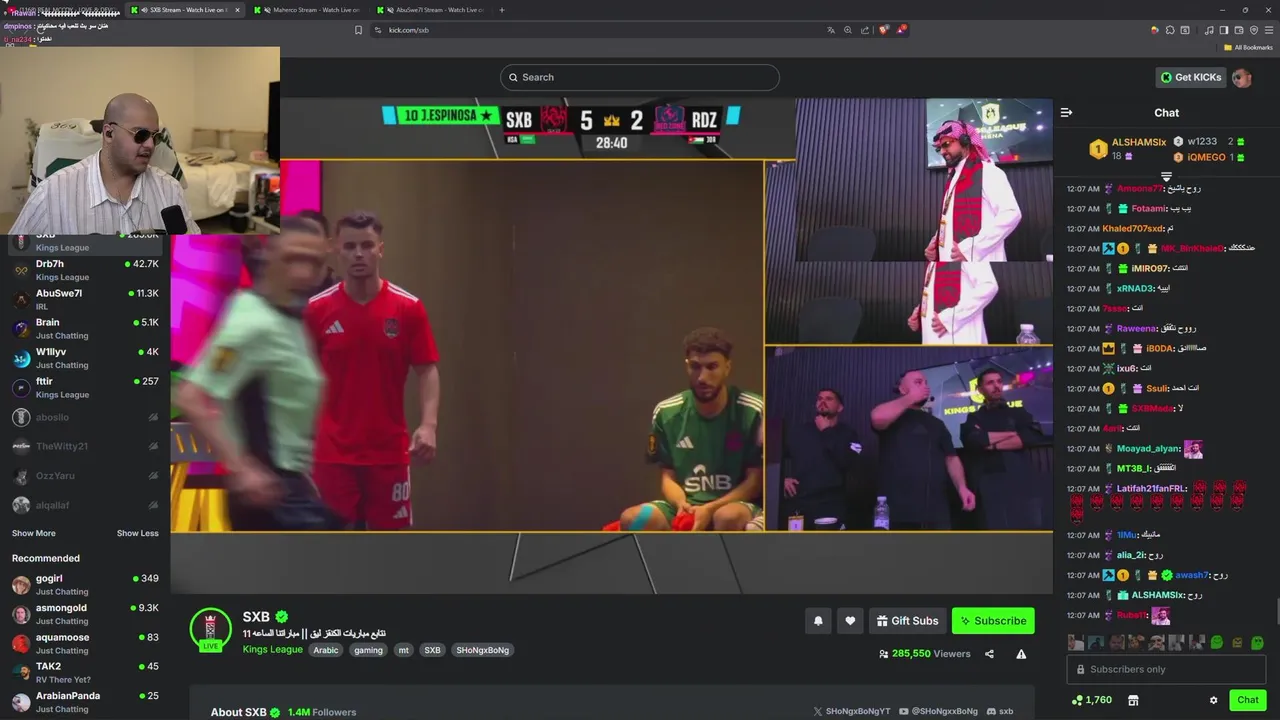The width and height of the screenshot is (1280, 720).
Task: Open browser hamburger menu
Action: pyautogui.click(x=1268, y=30)
